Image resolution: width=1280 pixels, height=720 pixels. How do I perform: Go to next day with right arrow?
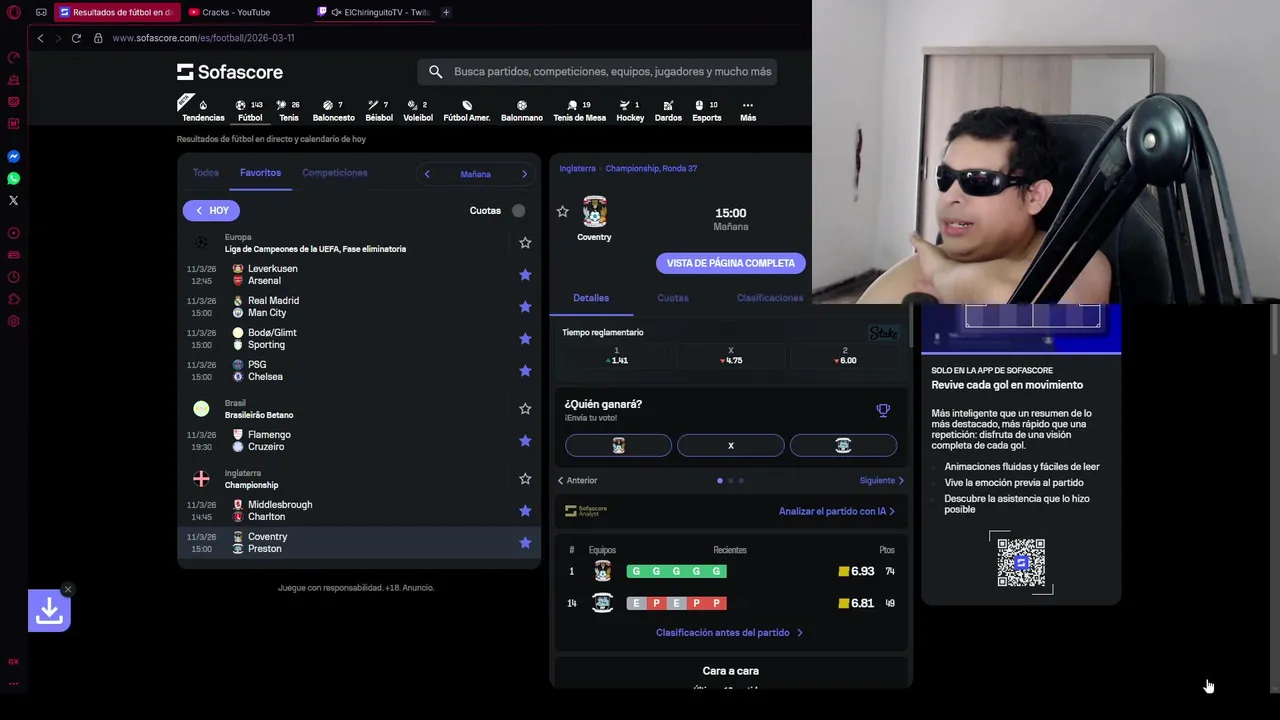tap(524, 174)
